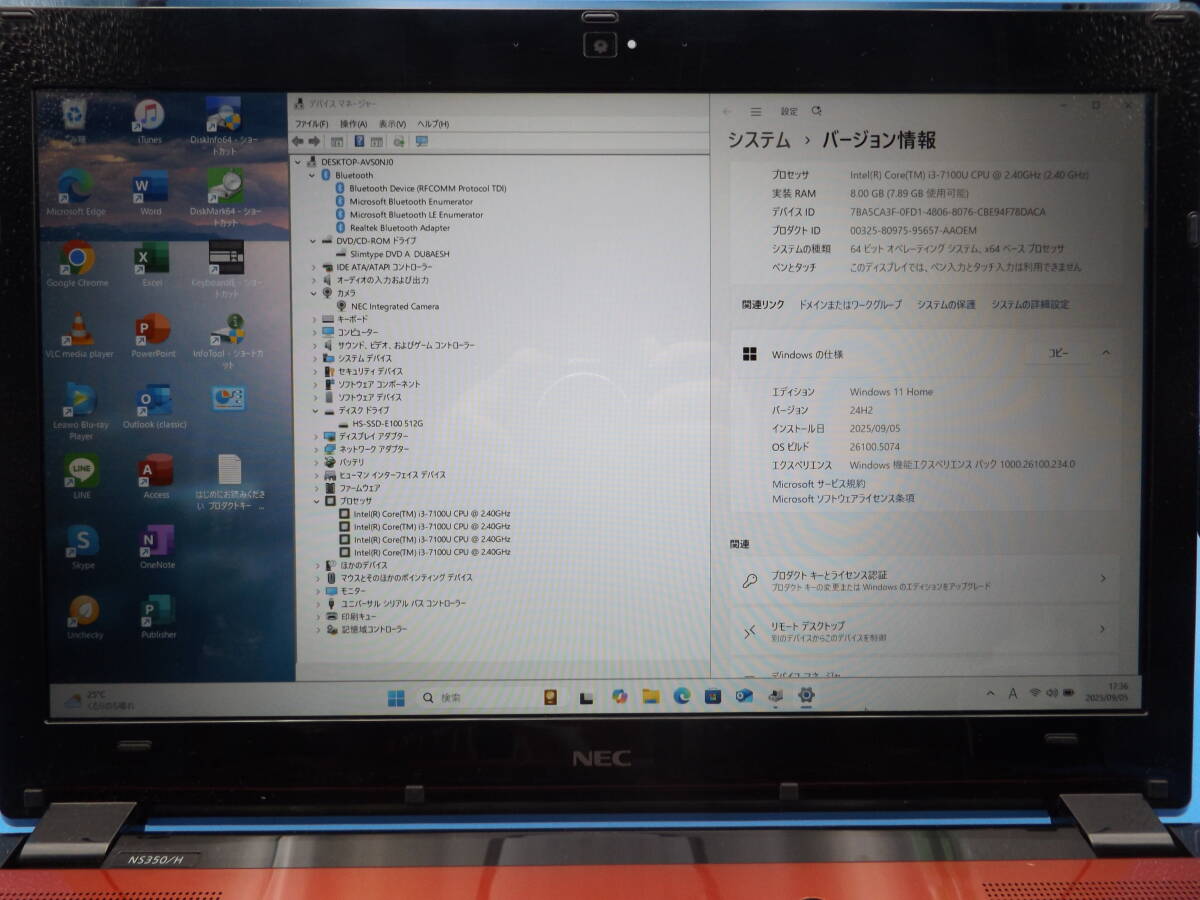Select Realtek Bluetooth Adapter device
Image resolution: width=1200 pixels, height=900 pixels.
click(x=392, y=228)
